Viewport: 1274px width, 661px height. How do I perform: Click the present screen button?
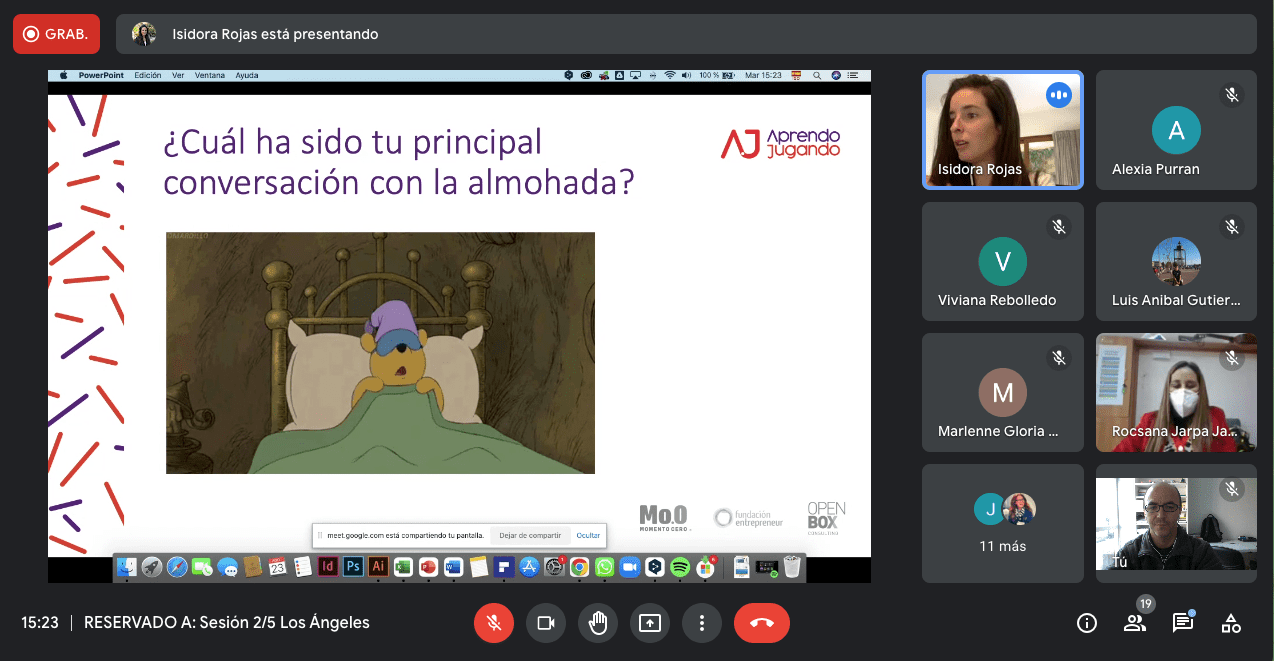tap(650, 623)
